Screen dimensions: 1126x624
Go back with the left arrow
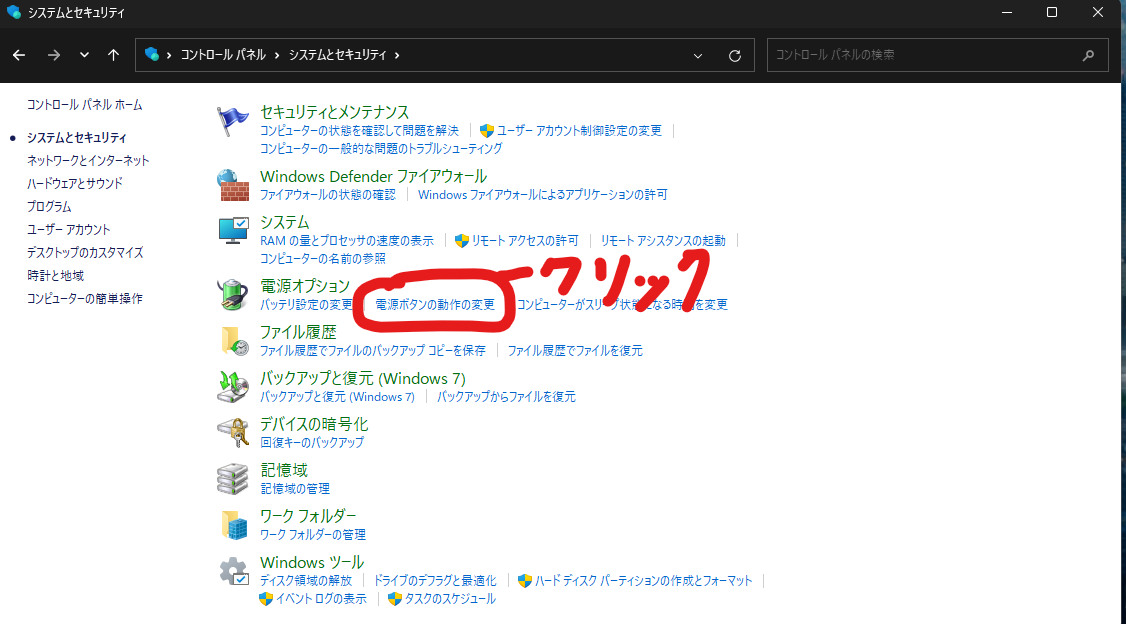coord(19,55)
